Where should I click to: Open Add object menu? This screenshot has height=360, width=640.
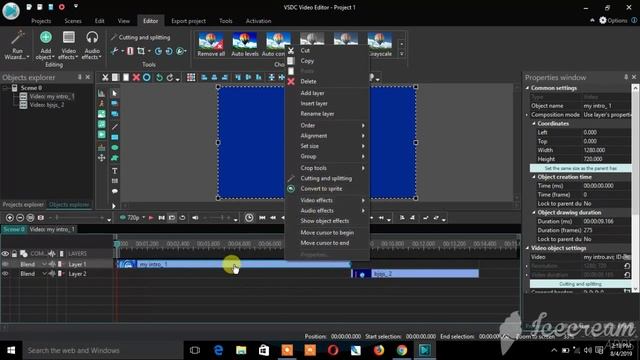click(x=45, y=45)
